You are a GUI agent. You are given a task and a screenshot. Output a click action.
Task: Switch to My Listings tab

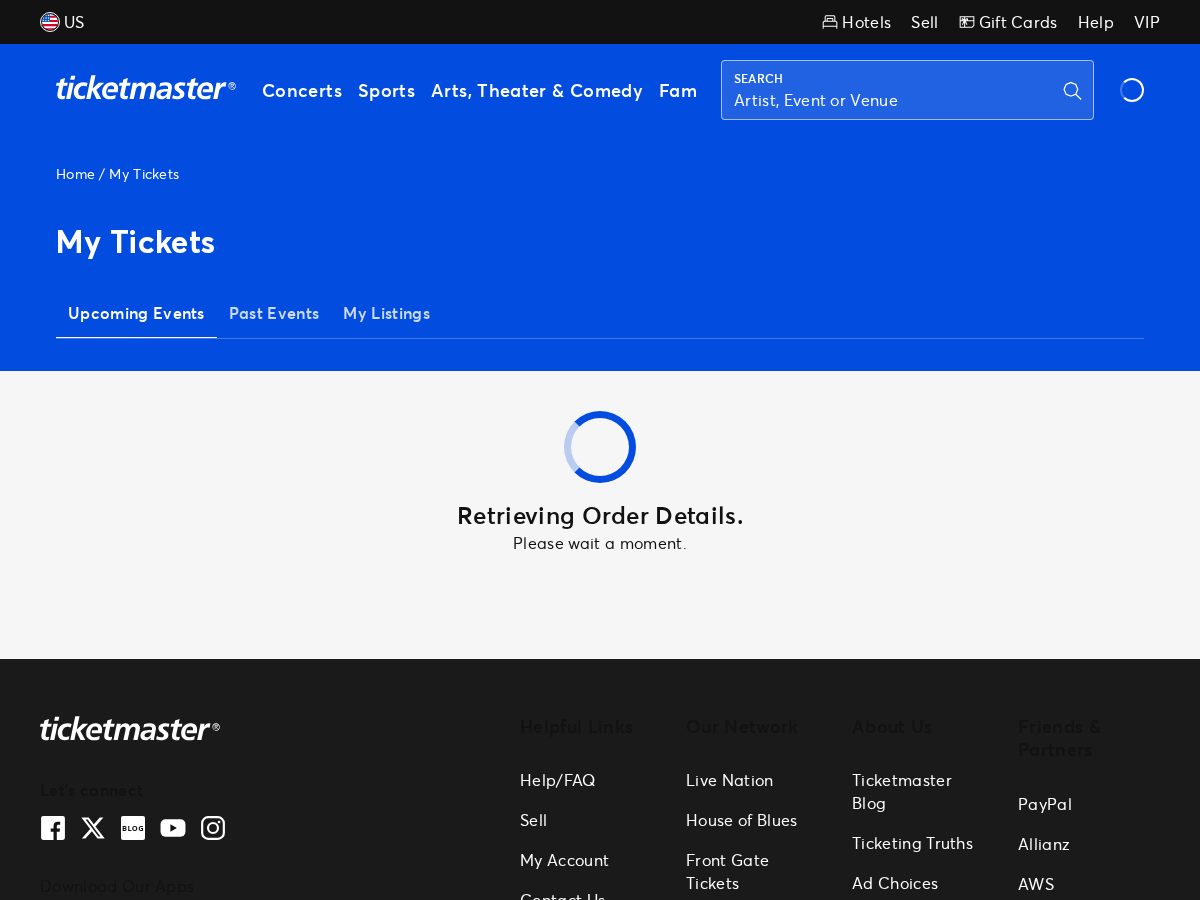(x=386, y=313)
